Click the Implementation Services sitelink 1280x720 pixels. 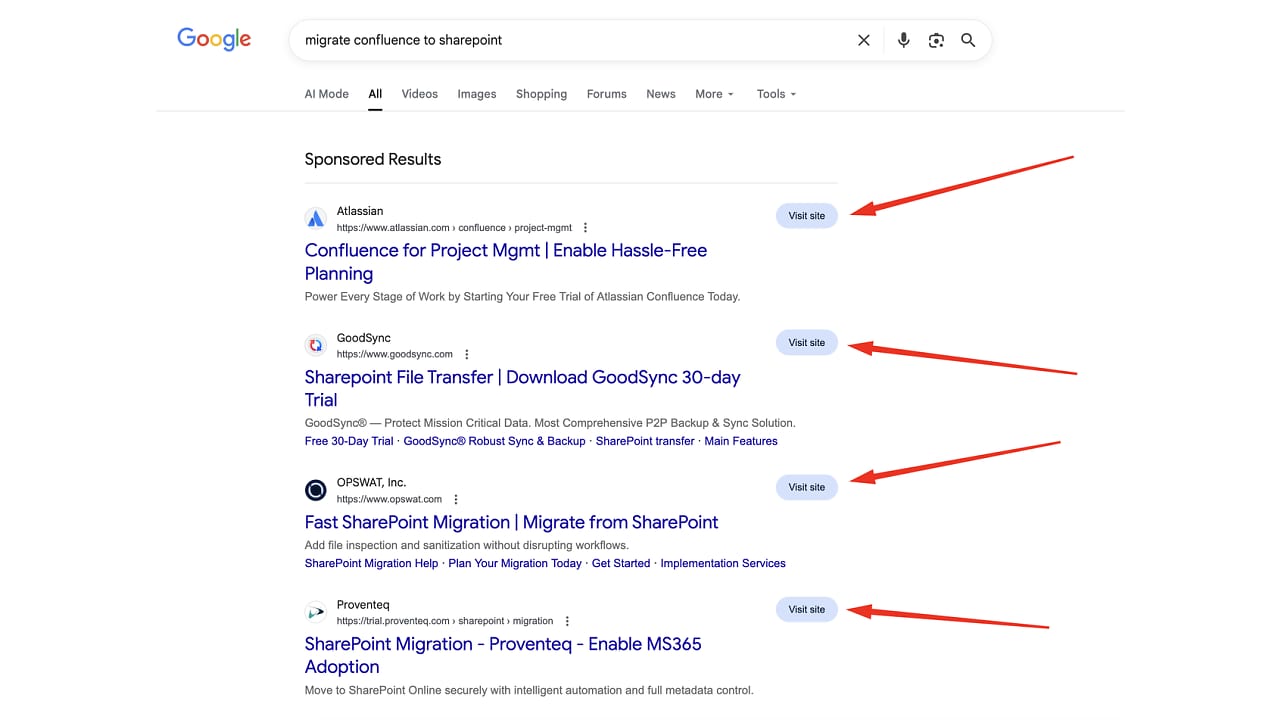[x=723, y=563]
